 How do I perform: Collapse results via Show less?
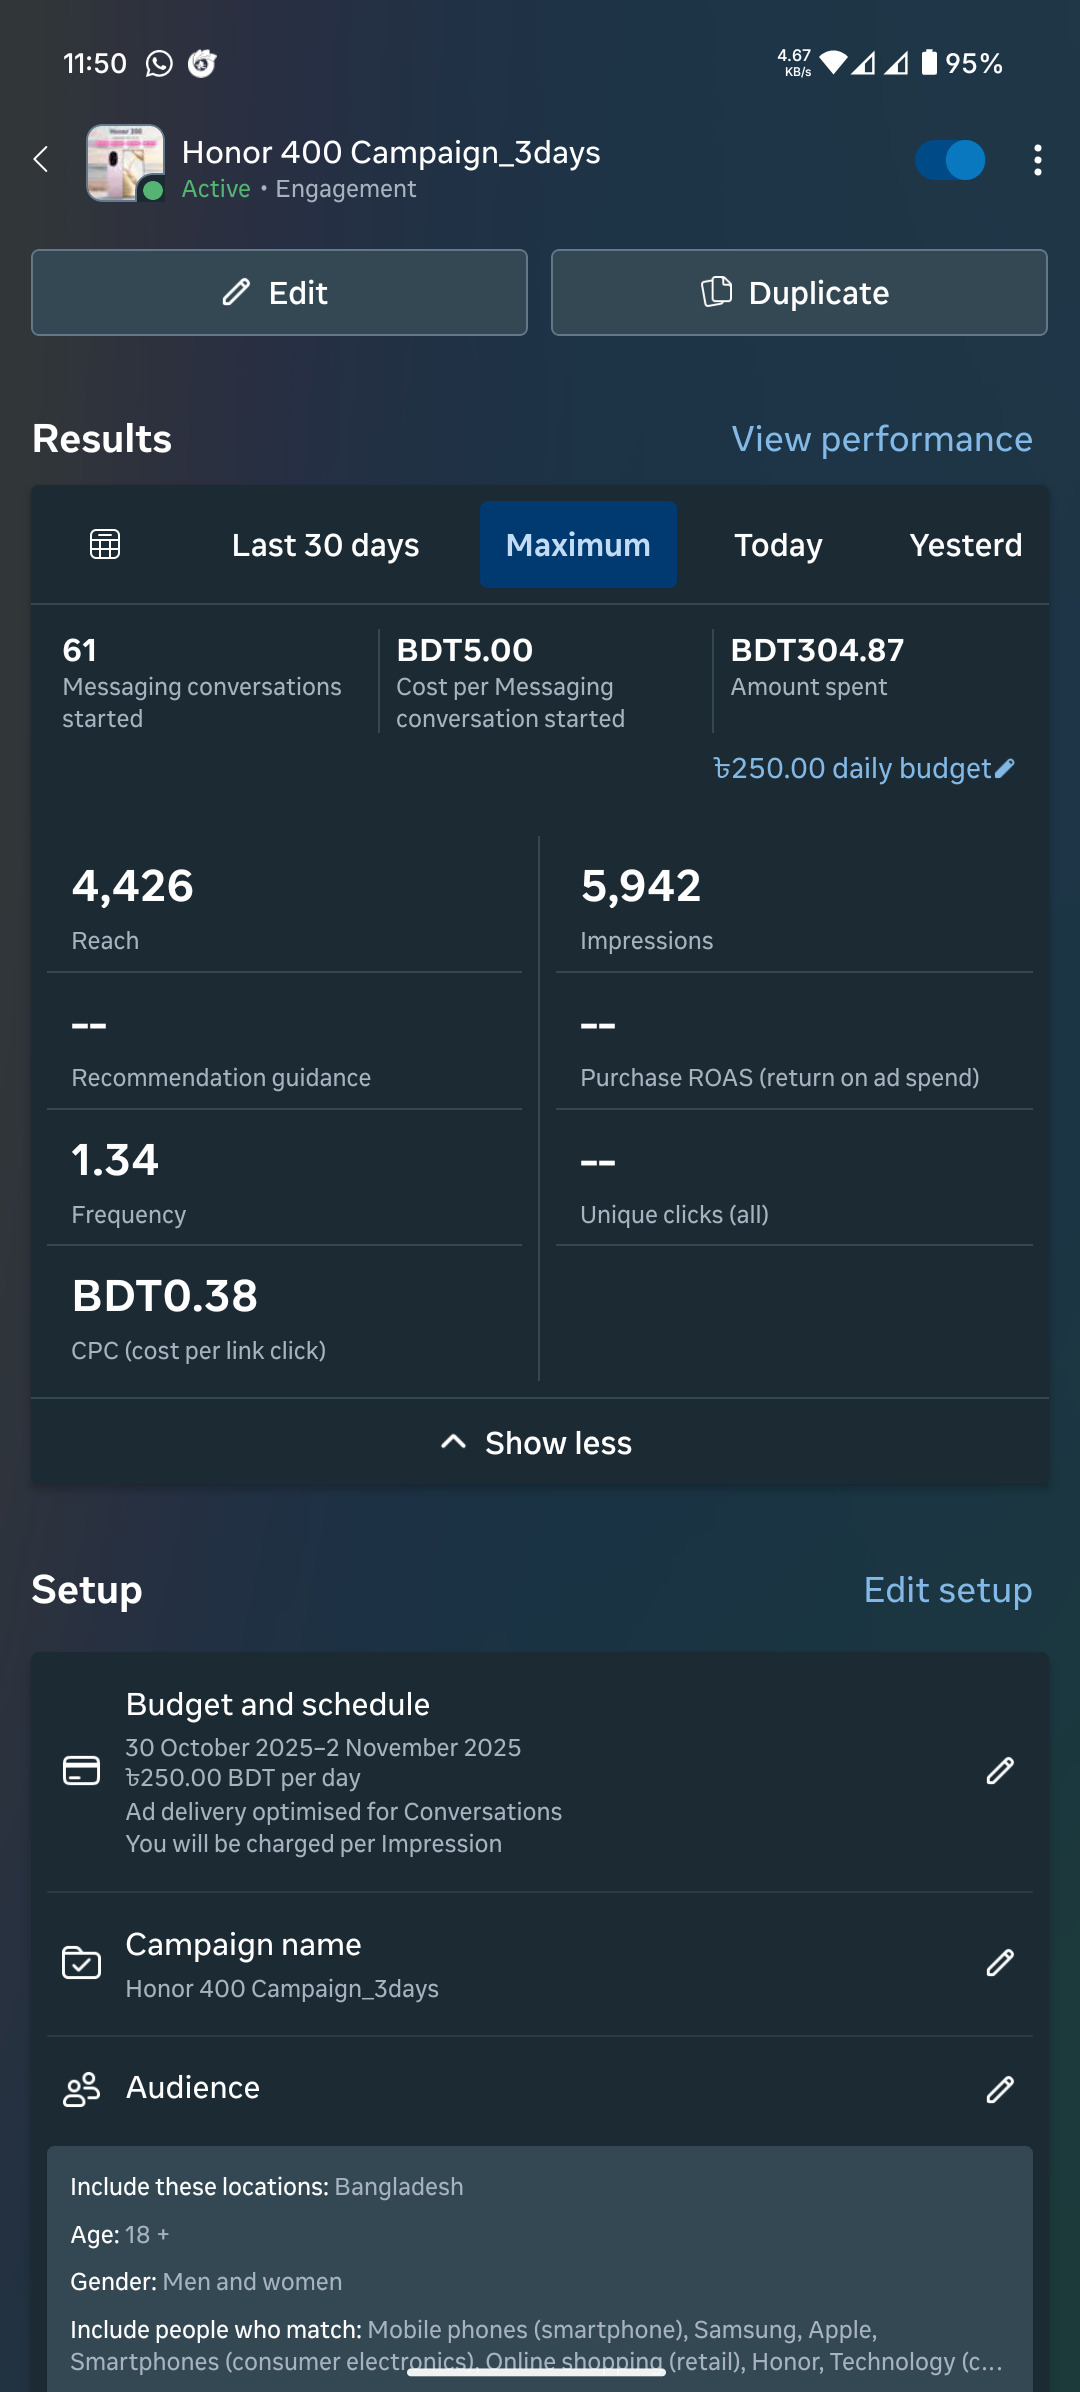coord(539,1442)
